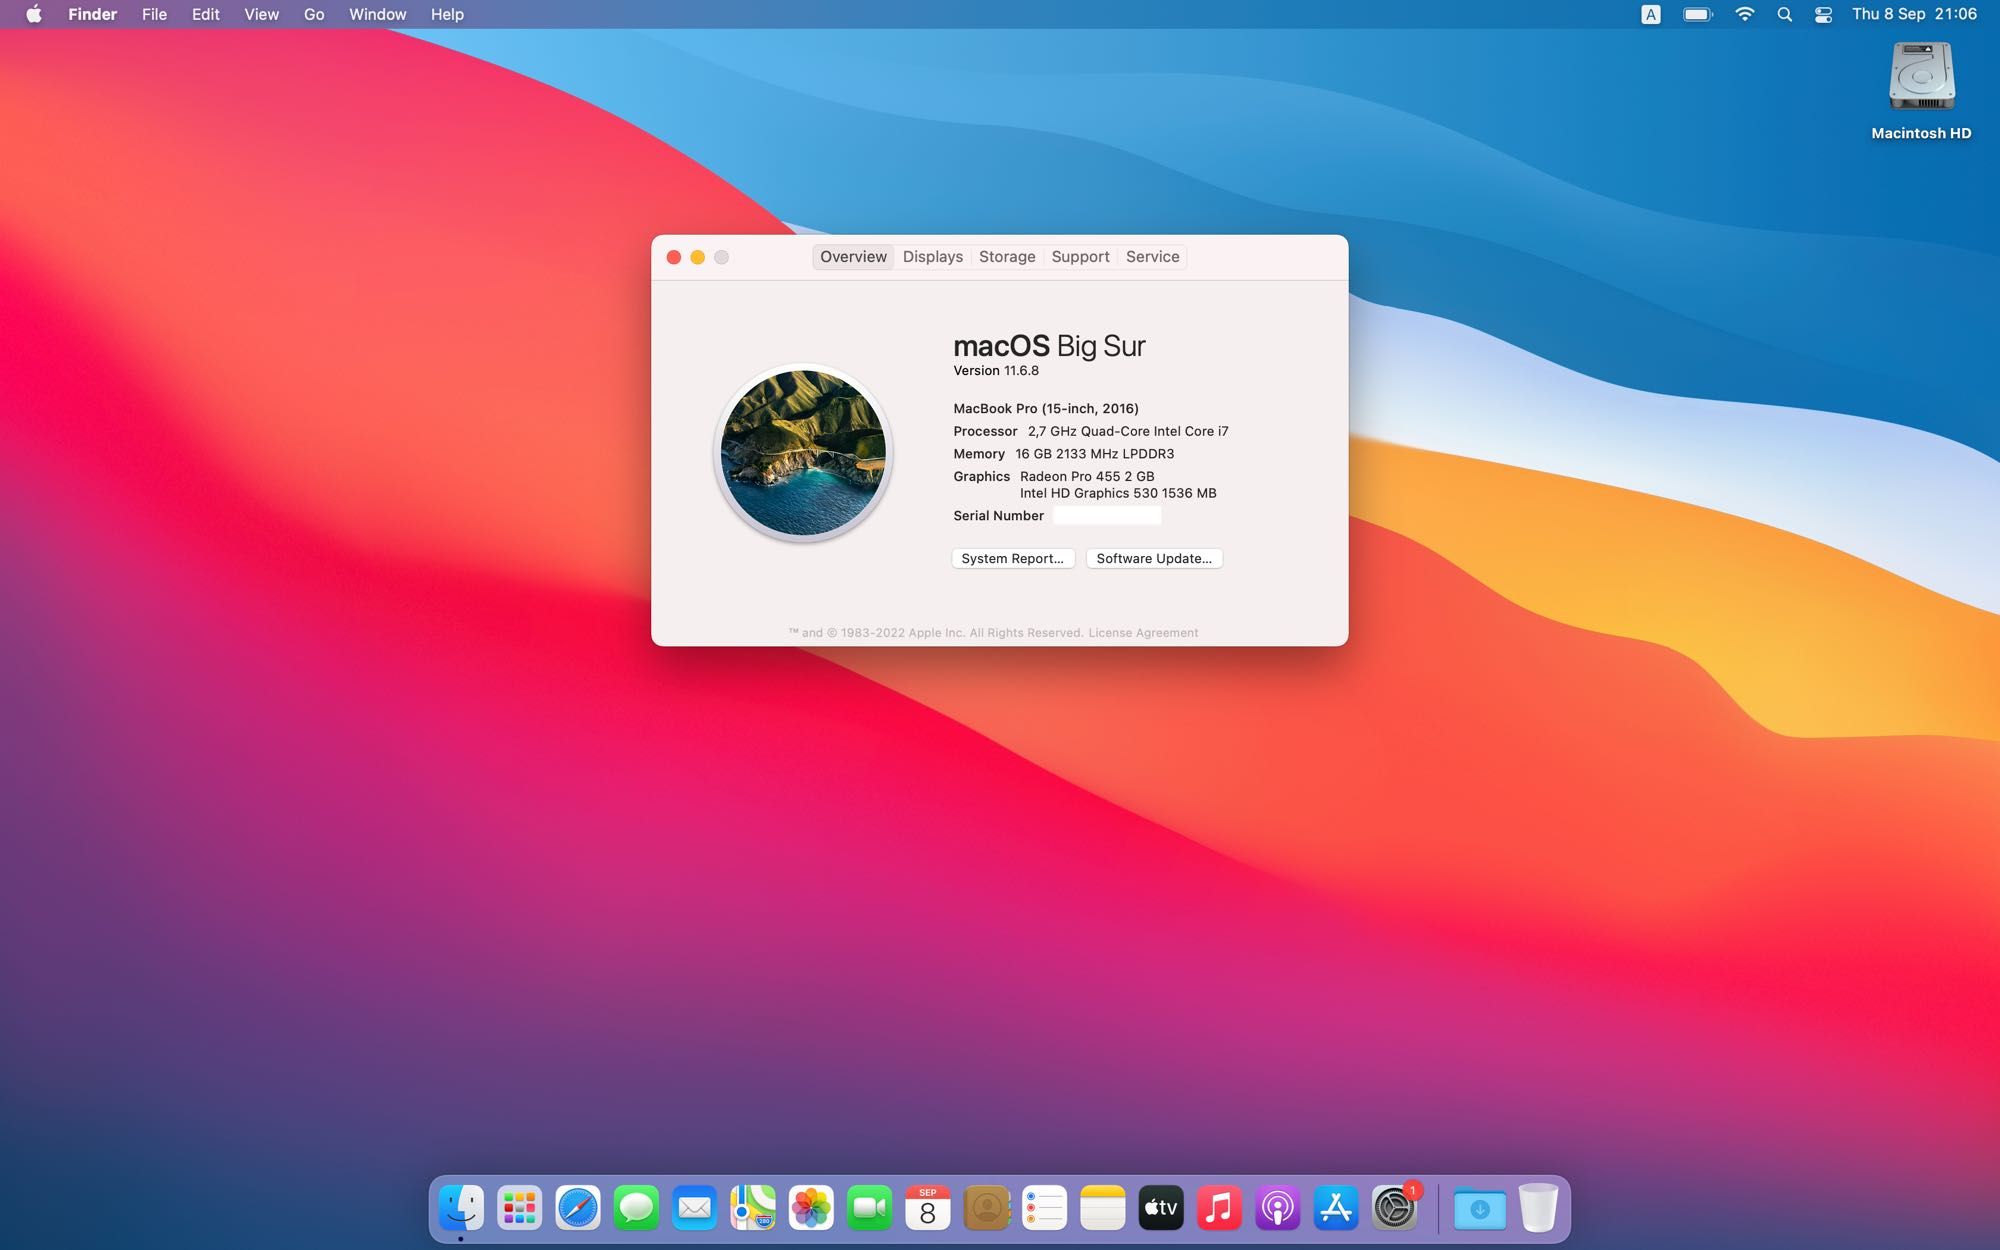Open the Go menu
2000x1250 pixels.
pyautogui.click(x=314, y=14)
